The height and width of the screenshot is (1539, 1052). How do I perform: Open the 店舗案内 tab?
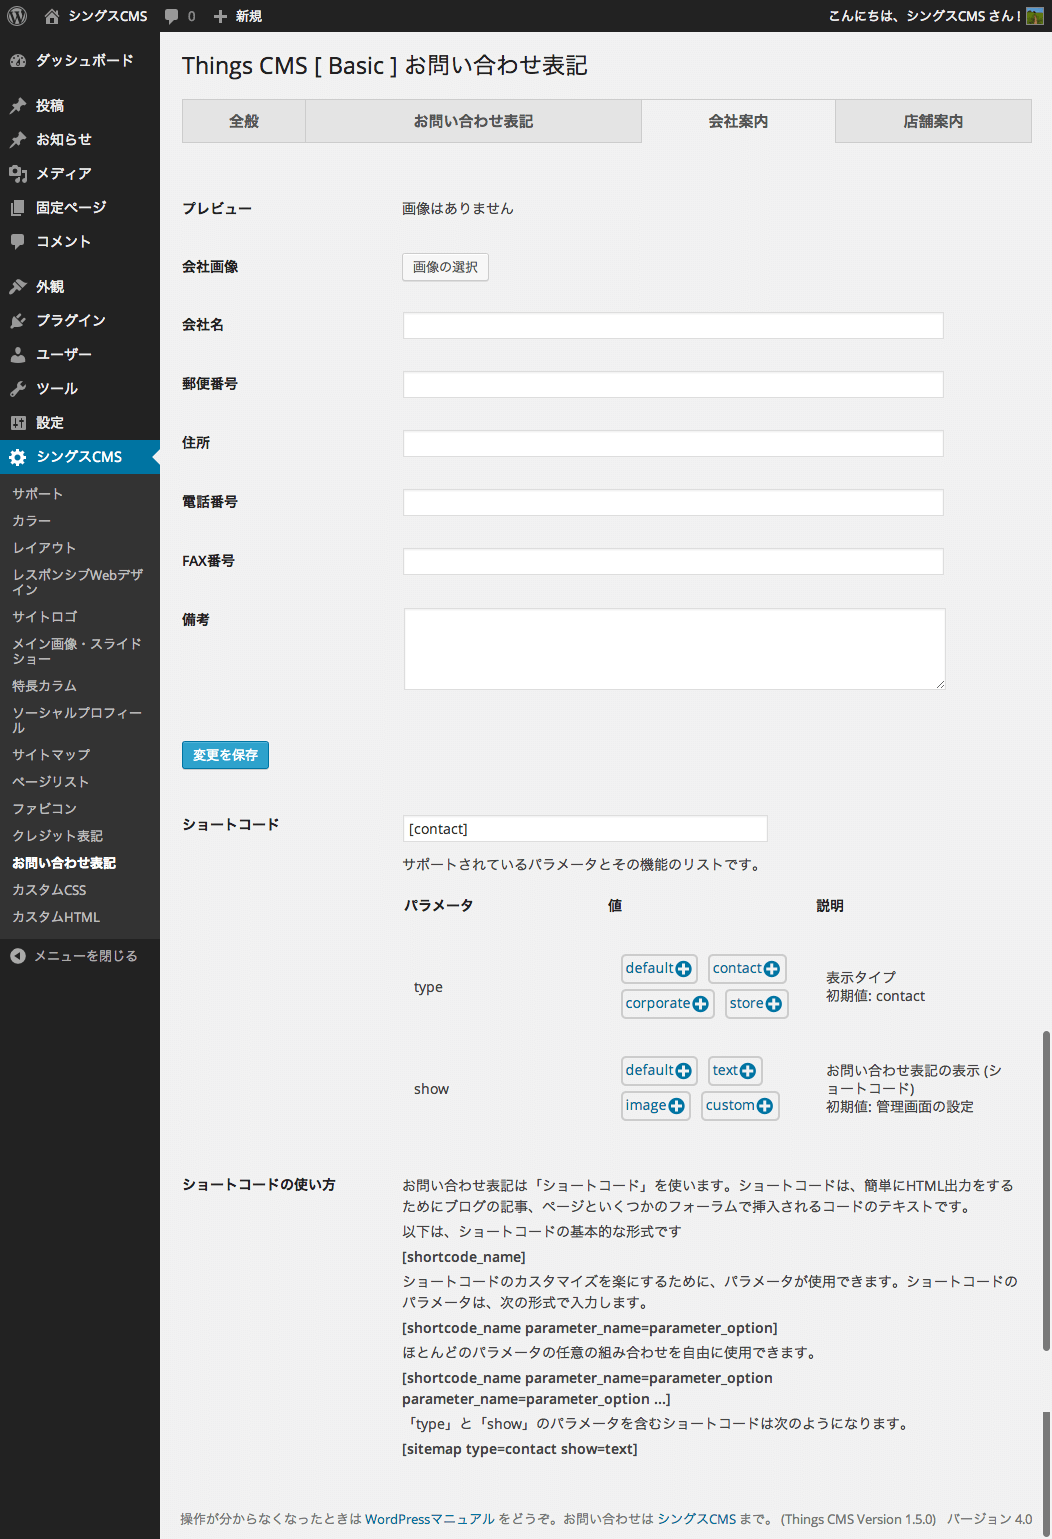pyautogui.click(x=933, y=121)
